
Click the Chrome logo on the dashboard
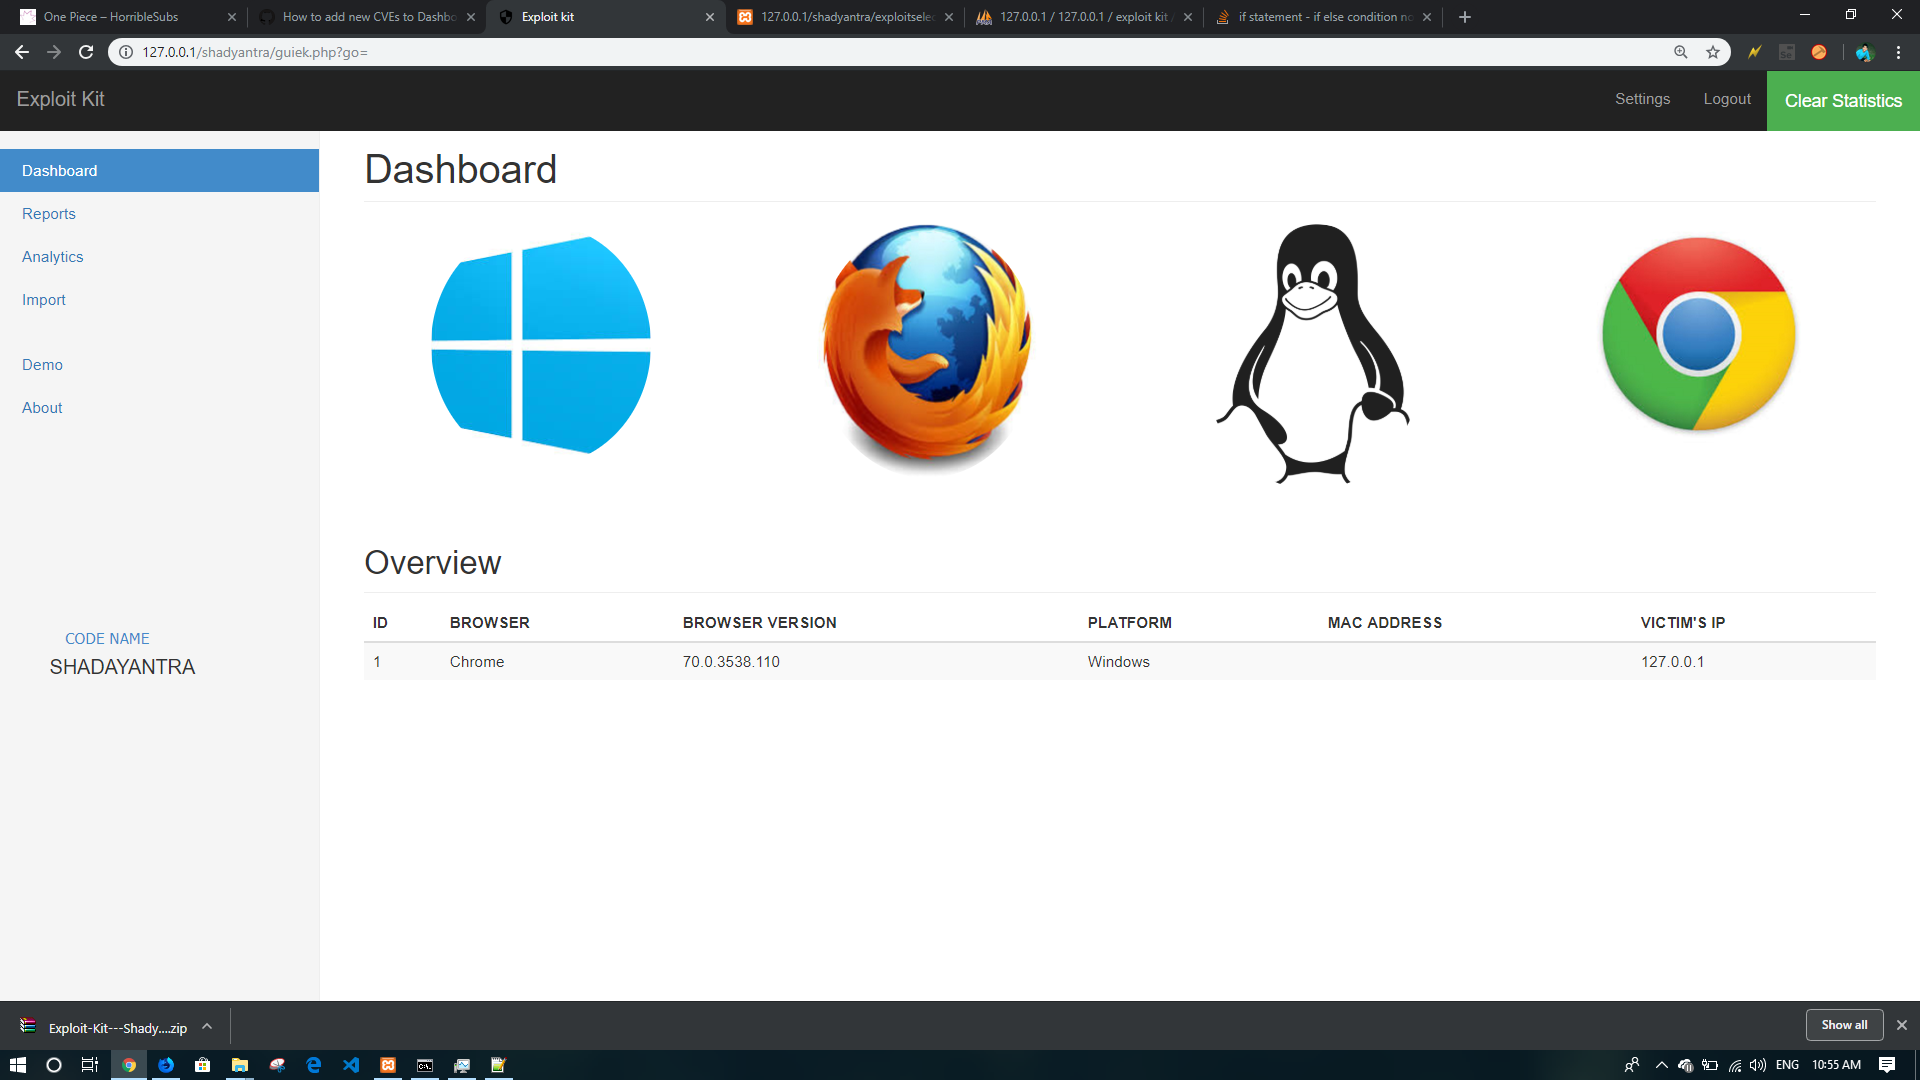tap(1699, 334)
